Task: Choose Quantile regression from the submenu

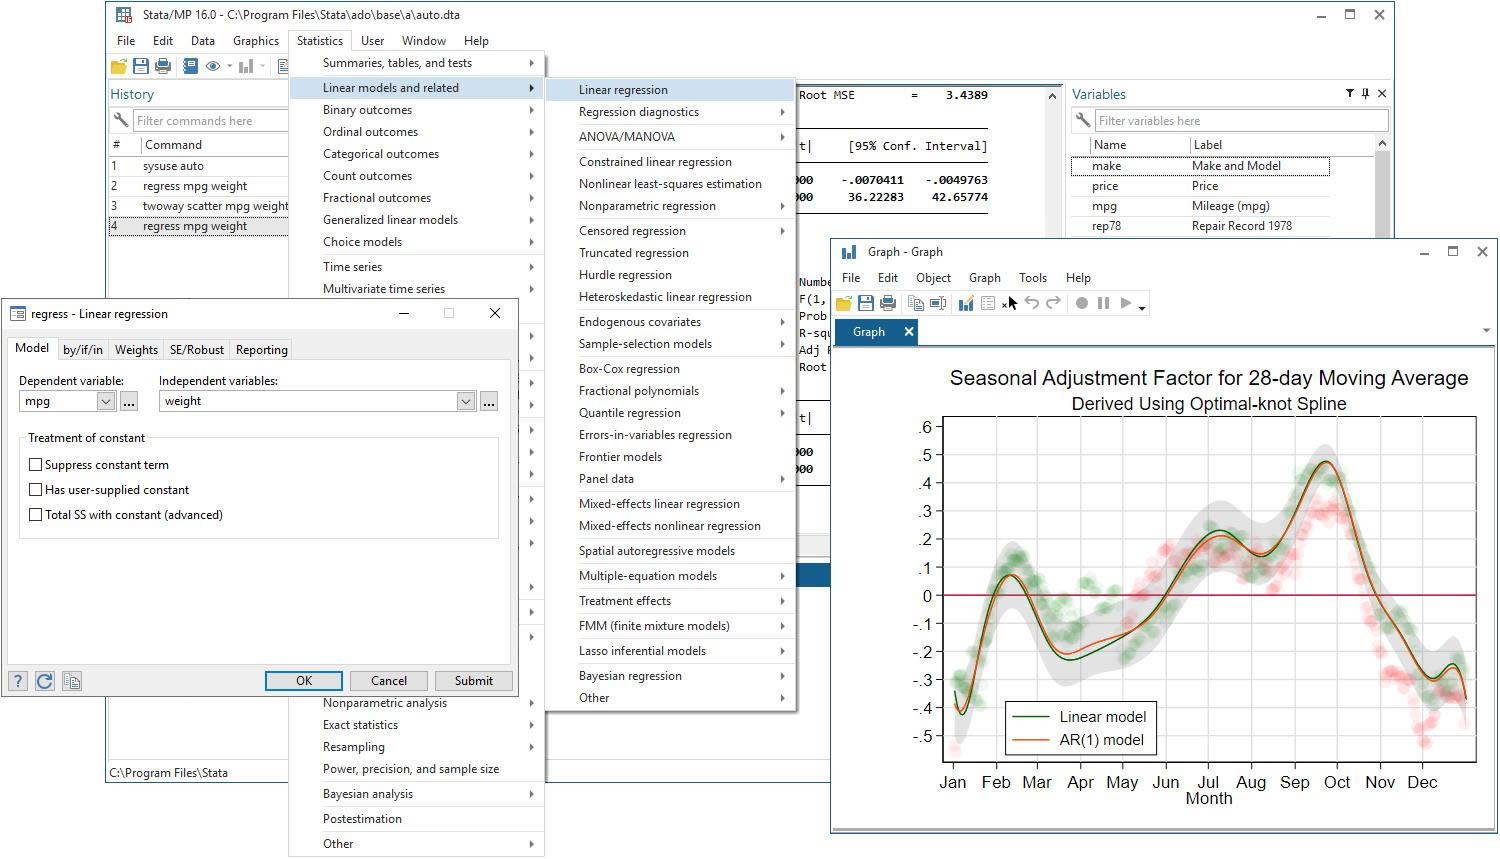Action: 630,413
